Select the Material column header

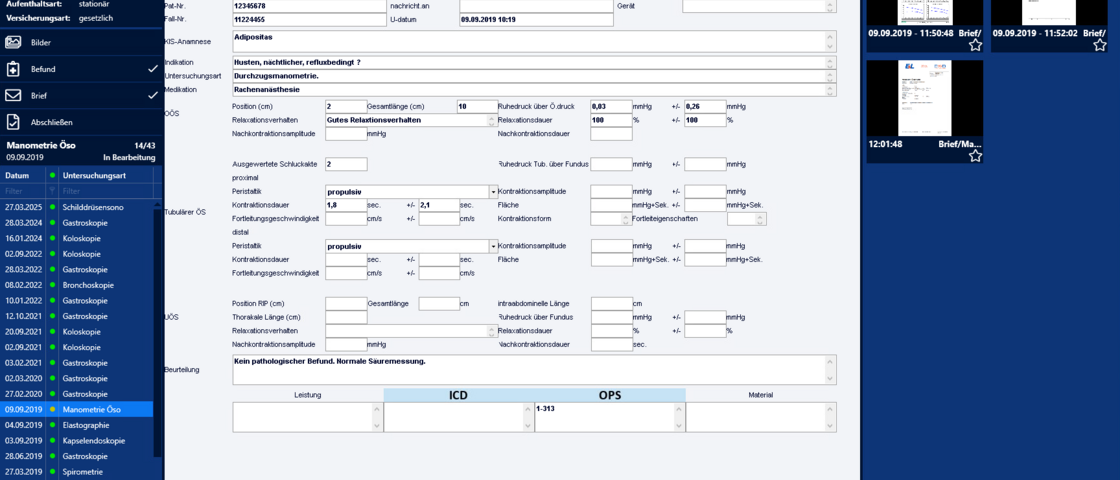[x=761, y=394]
